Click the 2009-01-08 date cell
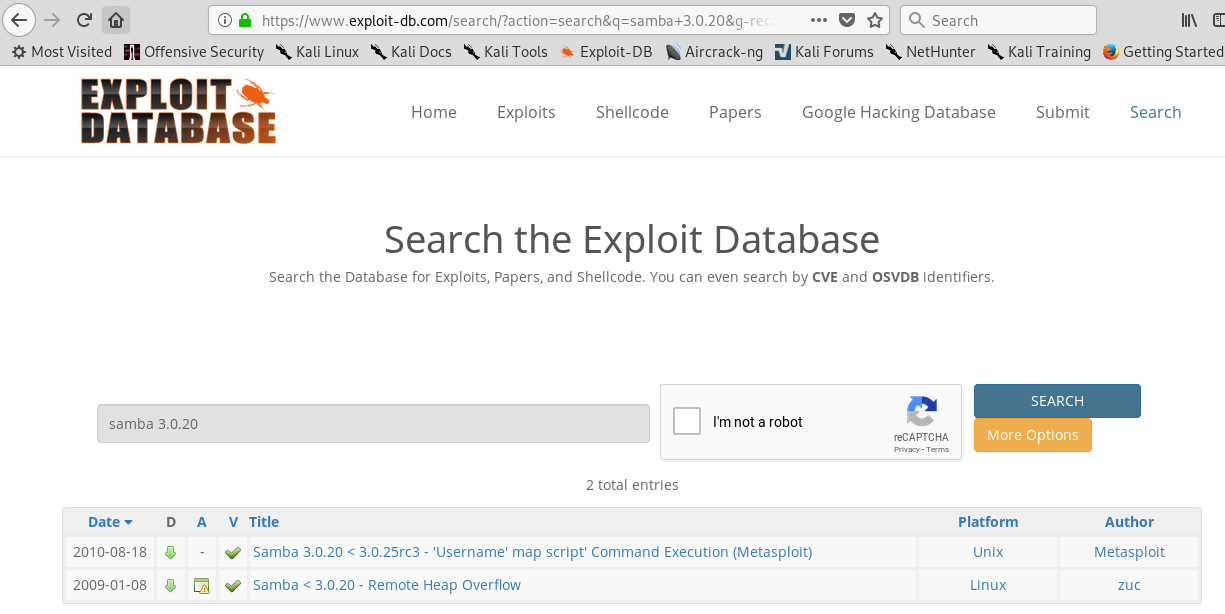This screenshot has height=614, width=1225. click(110, 585)
